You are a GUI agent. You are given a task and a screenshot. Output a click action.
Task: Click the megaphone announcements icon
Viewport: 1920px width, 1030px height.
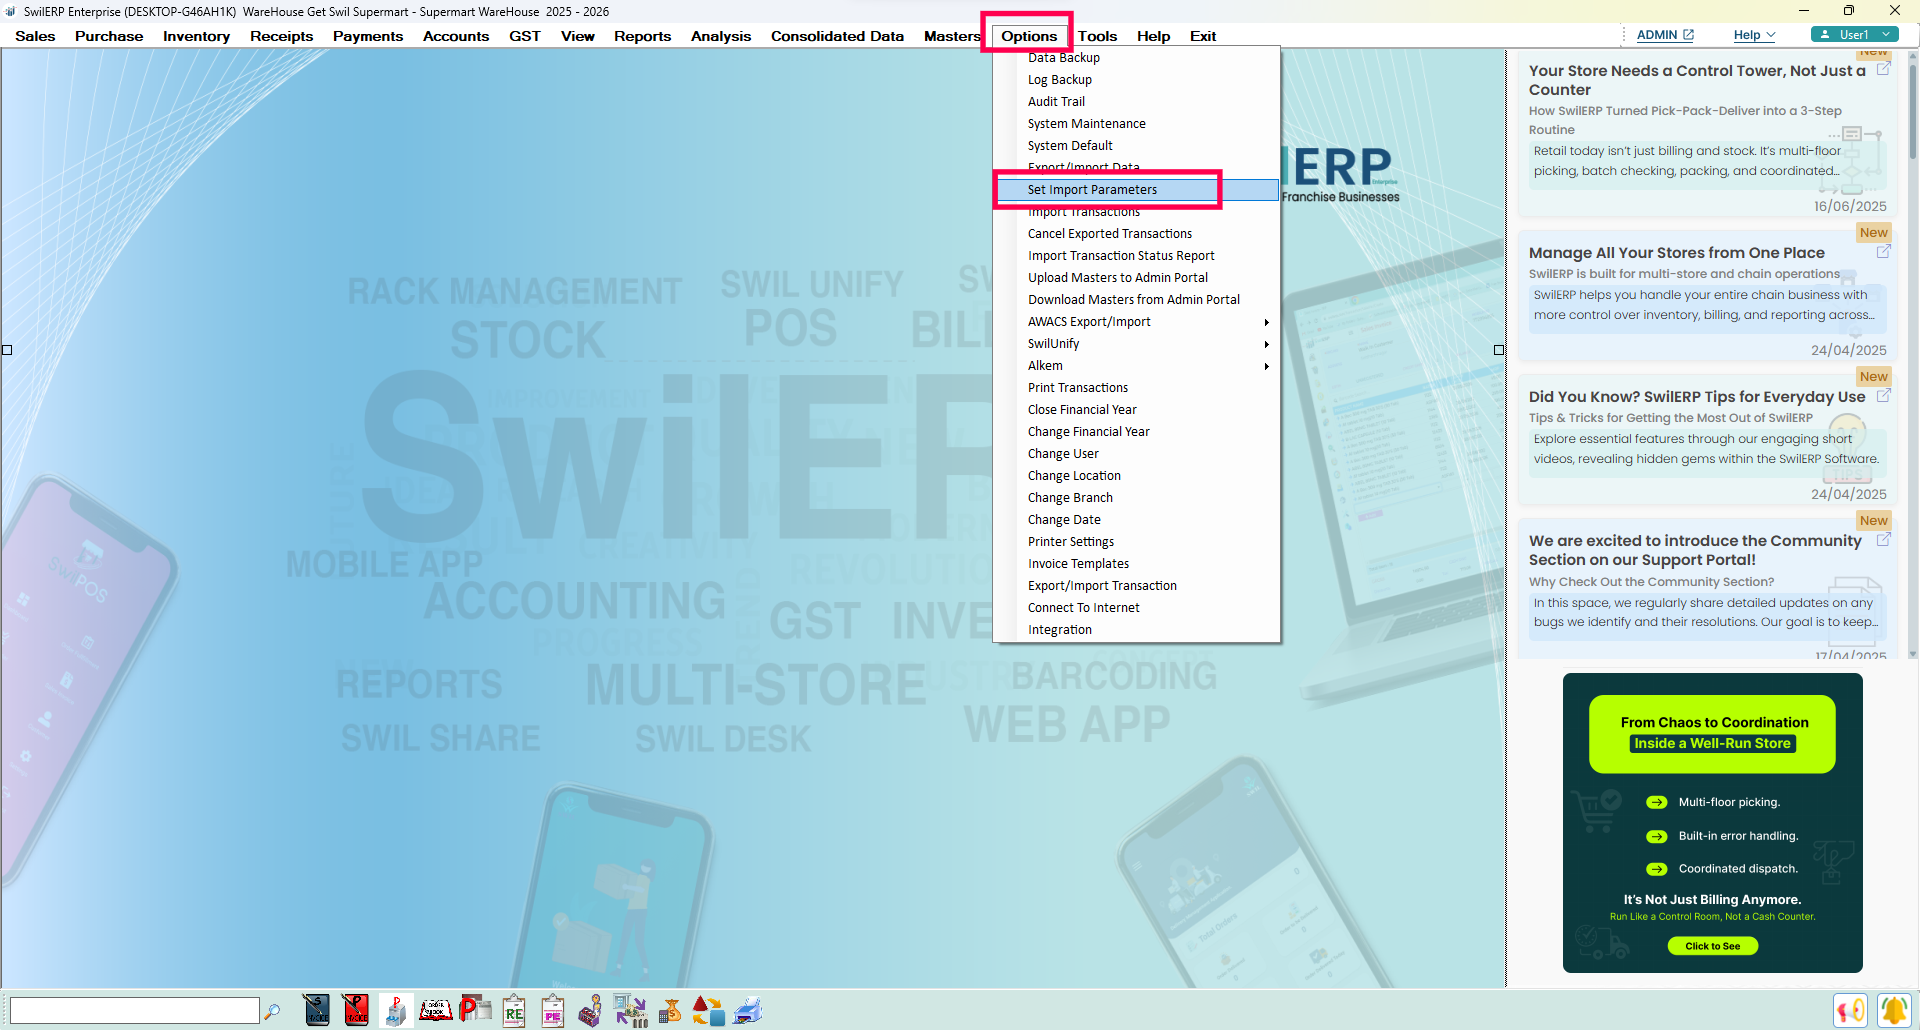click(1851, 1010)
